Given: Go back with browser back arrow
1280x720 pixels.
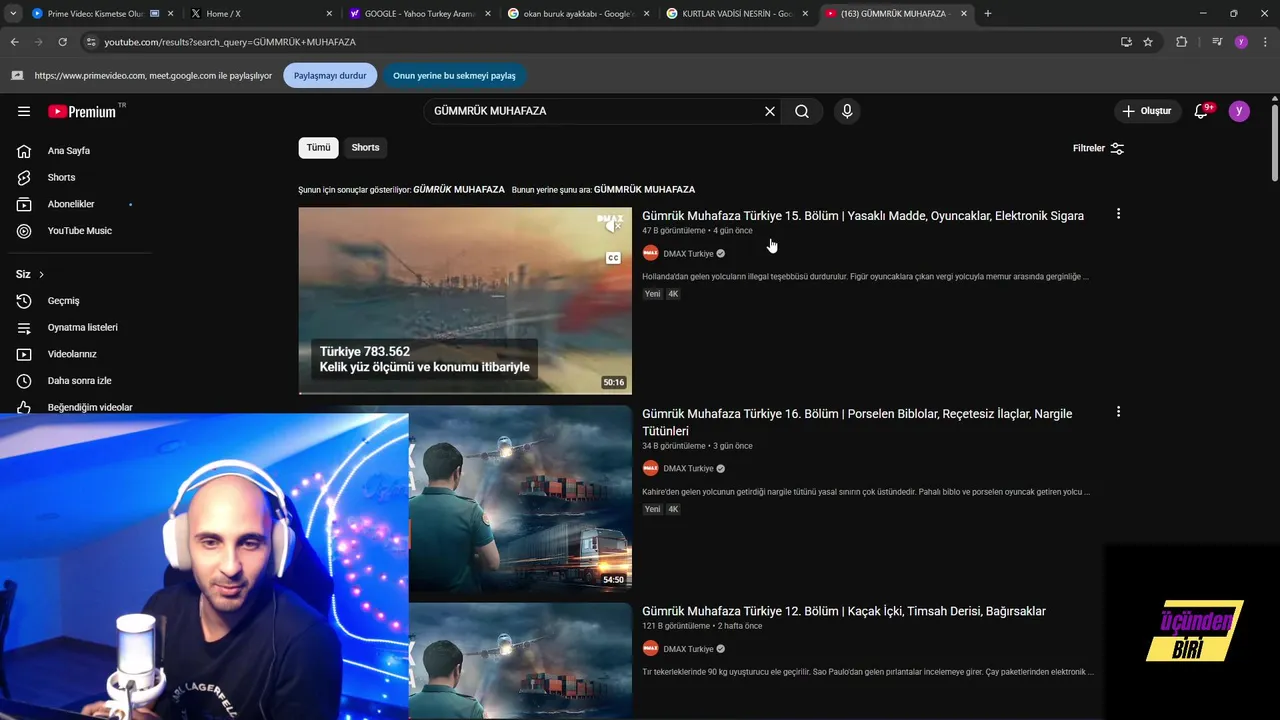Looking at the screenshot, I should 14,42.
